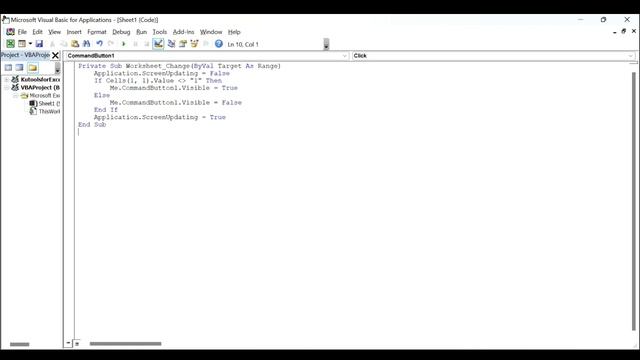Click the code window vertical scrollbar
The image size is (640, 360).
click(x=633, y=201)
